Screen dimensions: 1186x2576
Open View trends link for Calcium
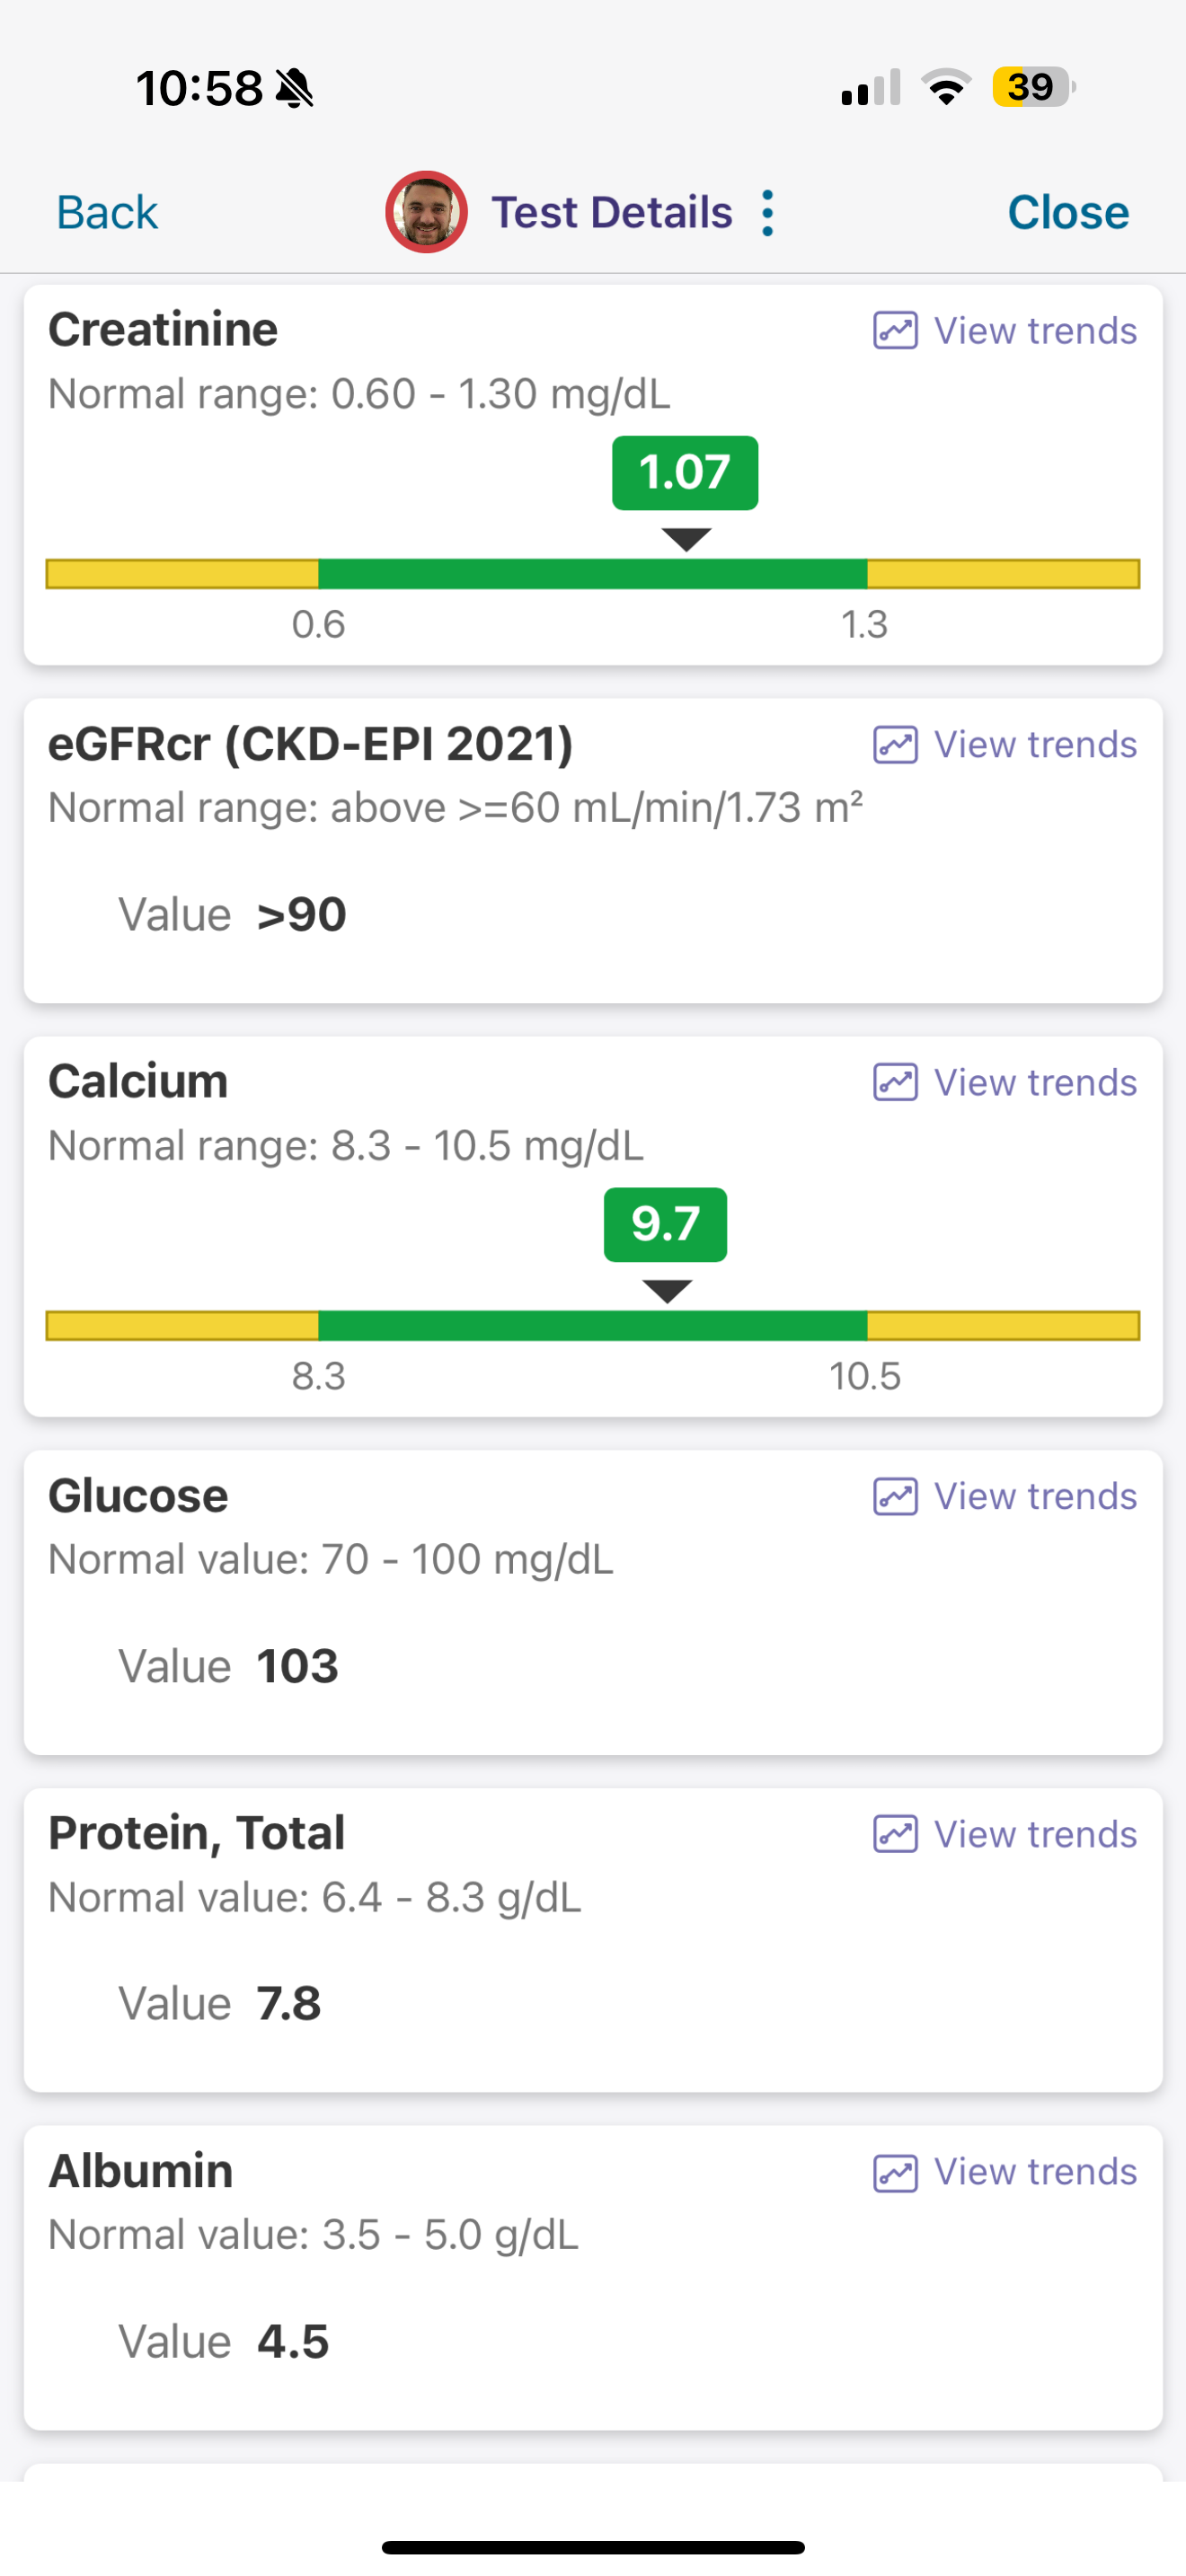pos(1035,1082)
